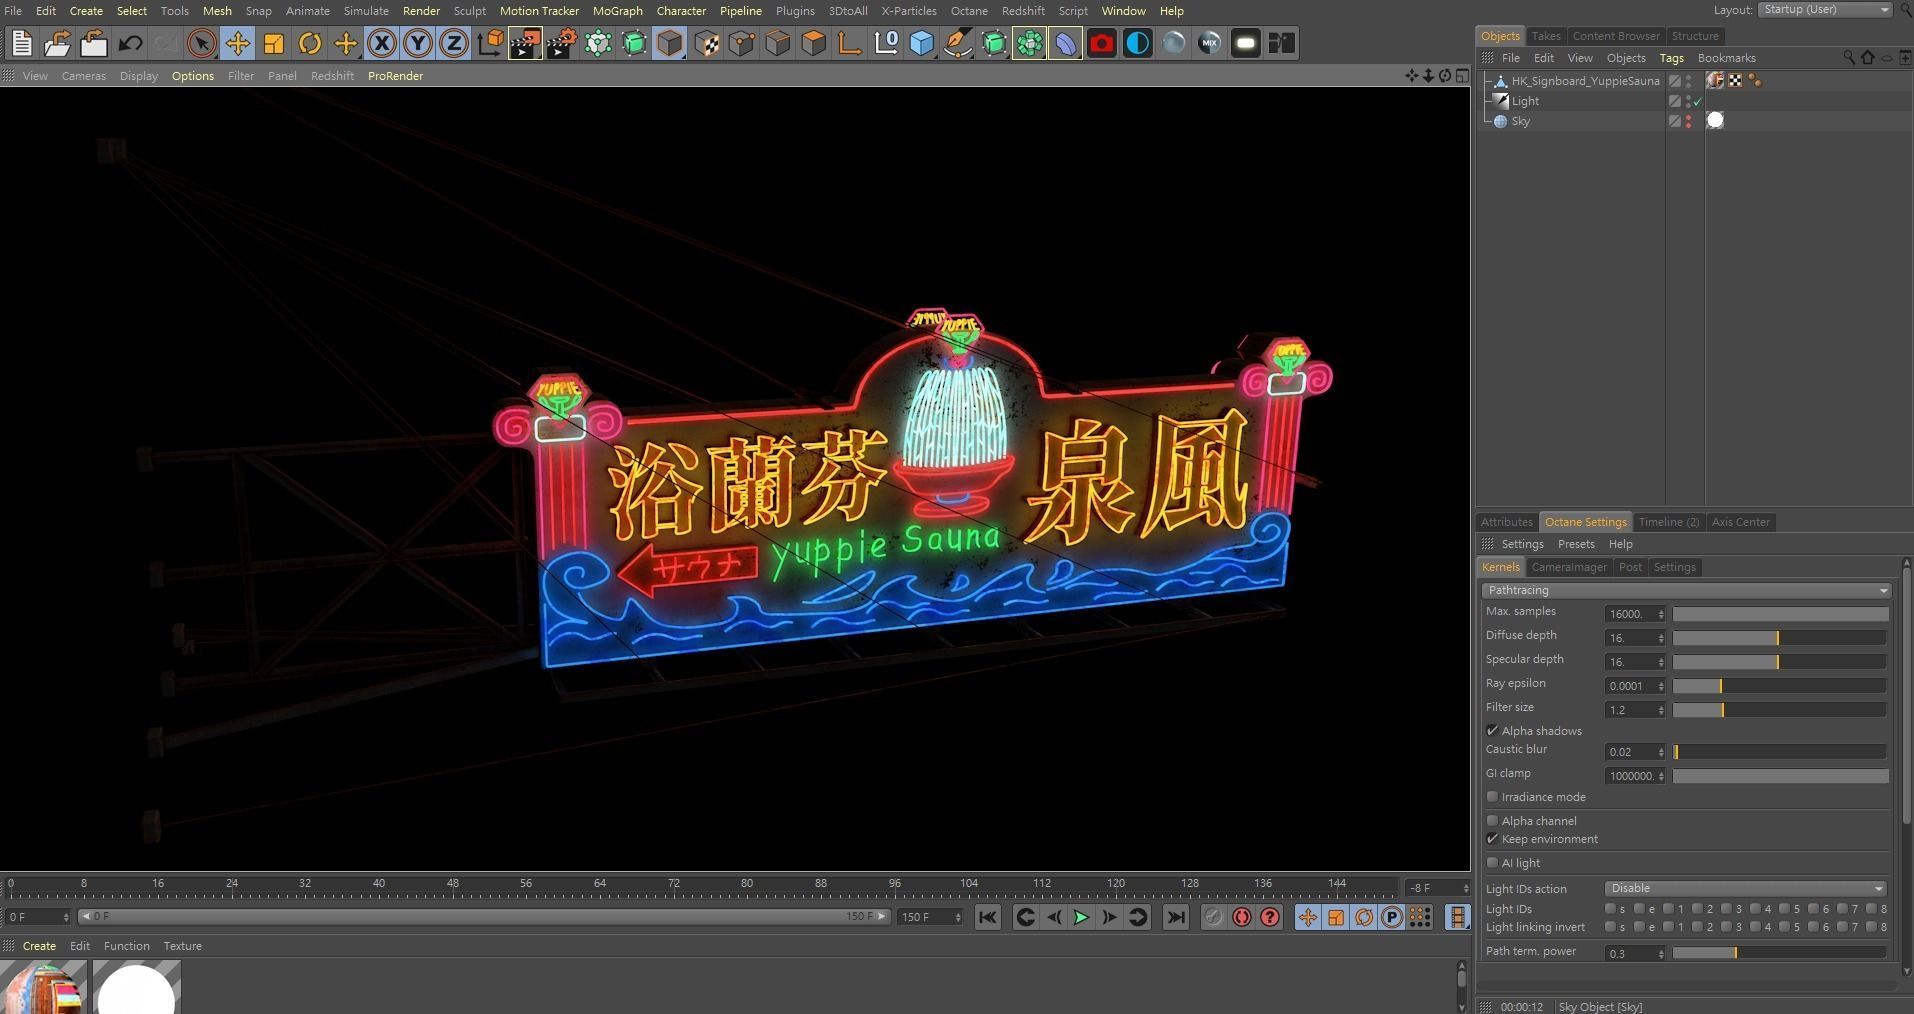The height and width of the screenshot is (1014, 1914).
Task: Enable Irradiance mode checkbox
Action: click(x=1492, y=797)
